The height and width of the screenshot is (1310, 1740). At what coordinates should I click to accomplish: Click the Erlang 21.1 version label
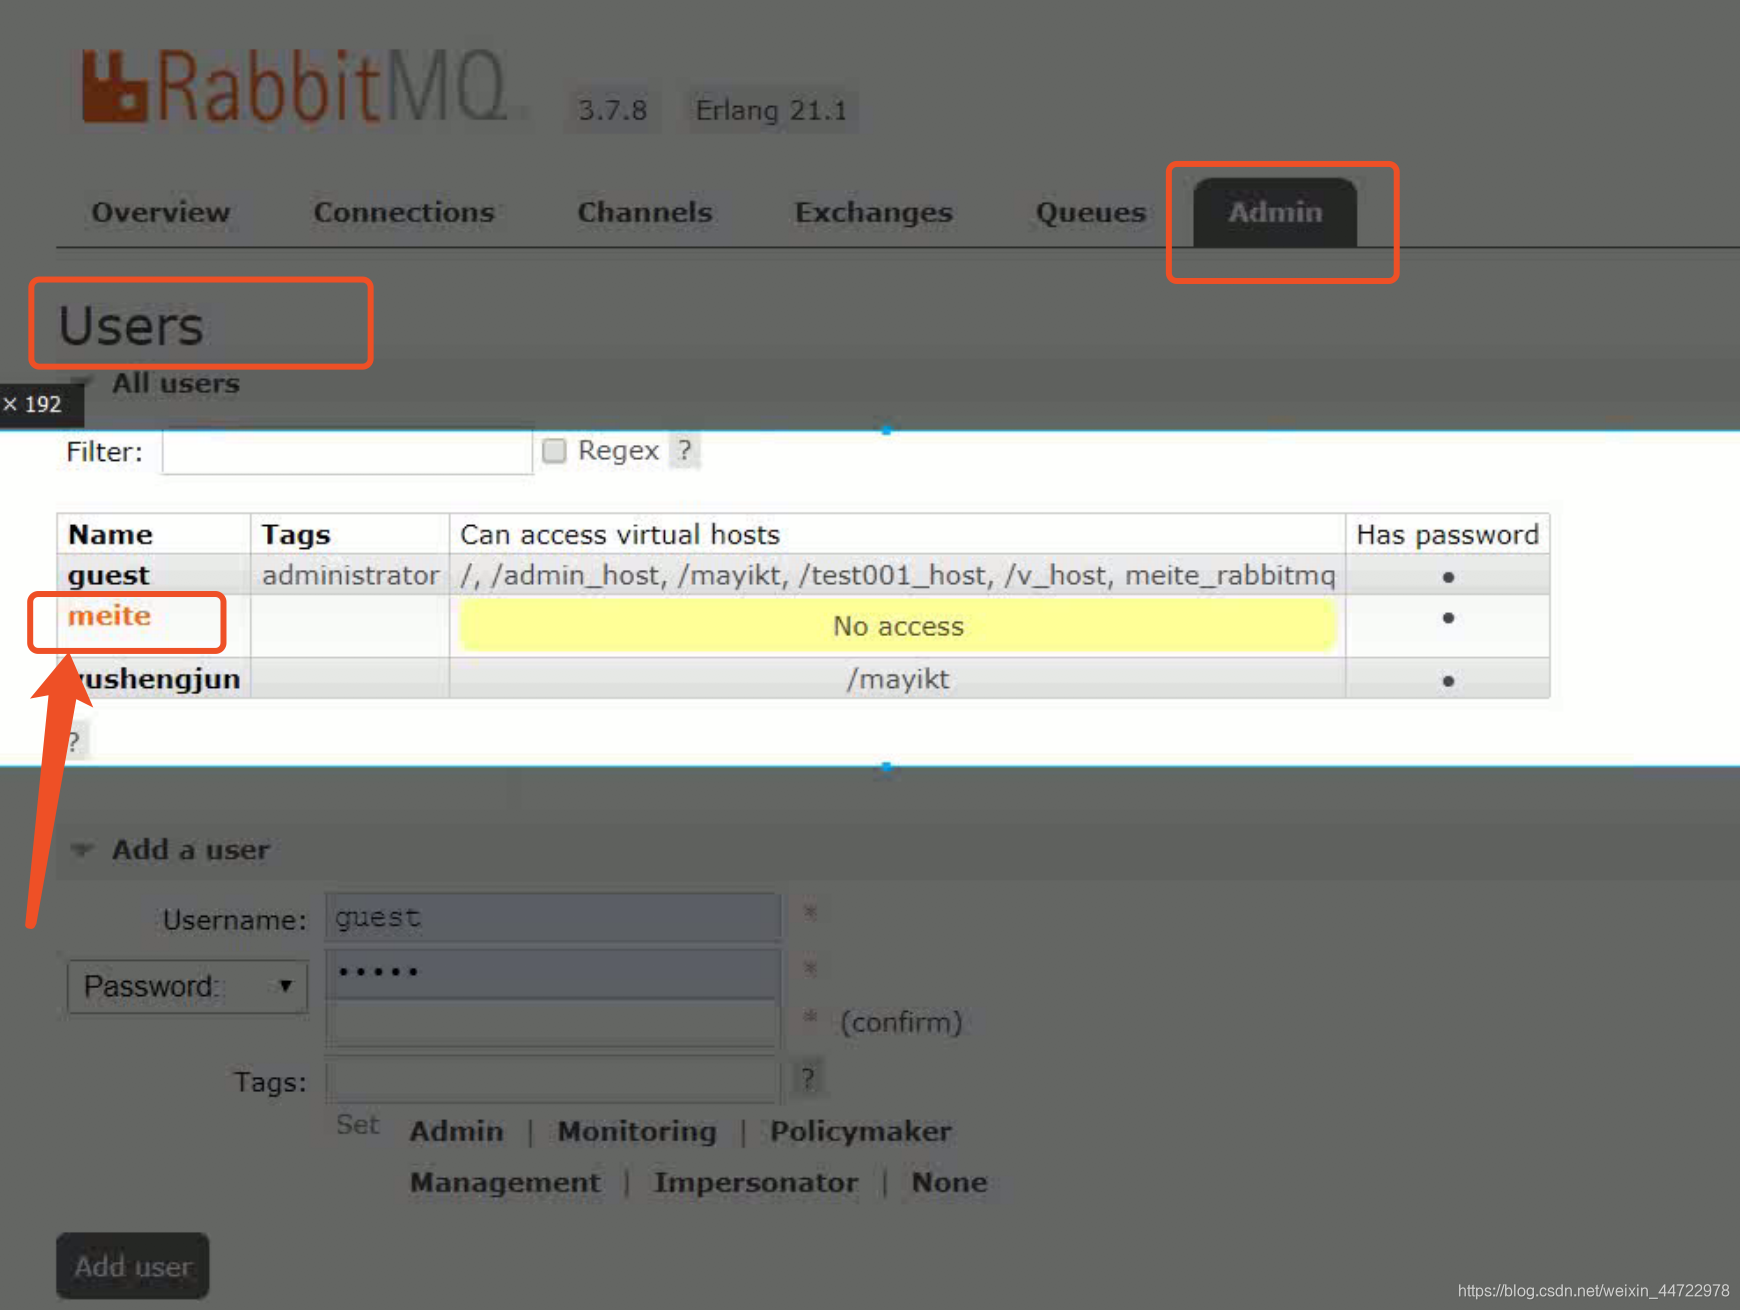coord(771,109)
